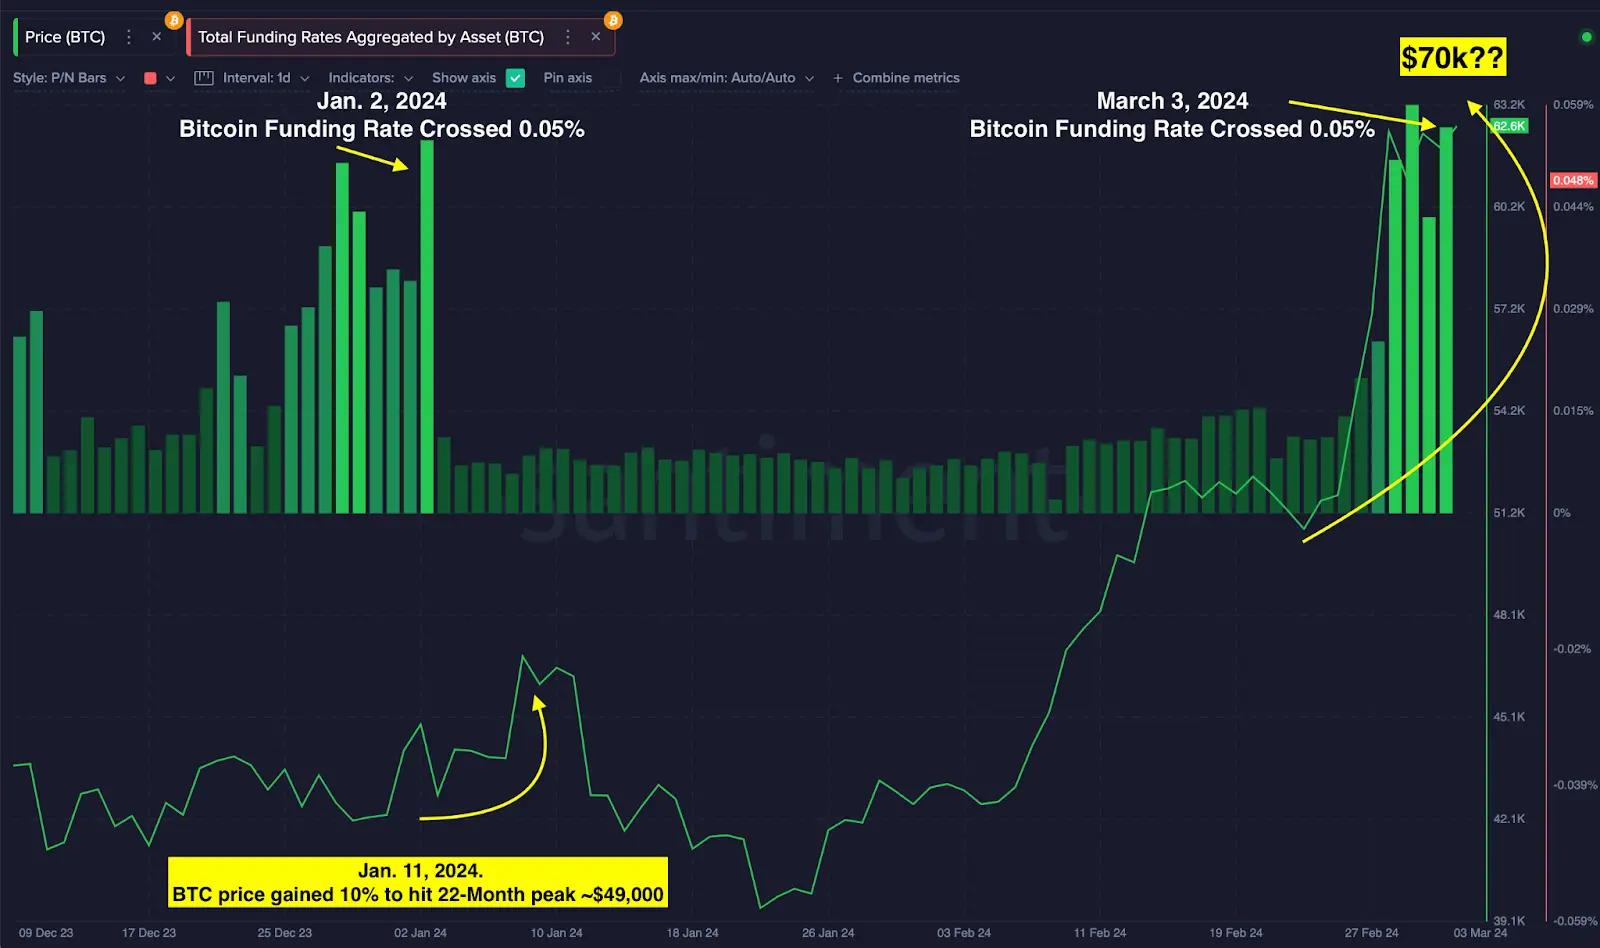This screenshot has width=1600, height=948.
Task: Select the Price (BTC) metric tab
Action: 65,36
